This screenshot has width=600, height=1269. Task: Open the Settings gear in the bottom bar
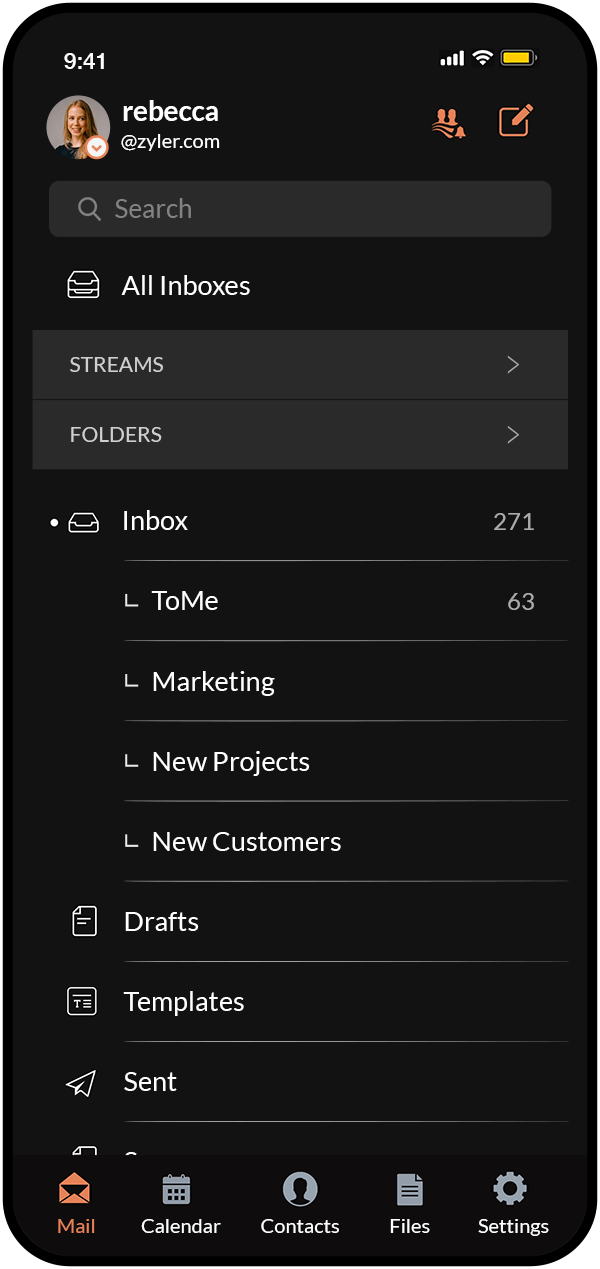[511, 1189]
